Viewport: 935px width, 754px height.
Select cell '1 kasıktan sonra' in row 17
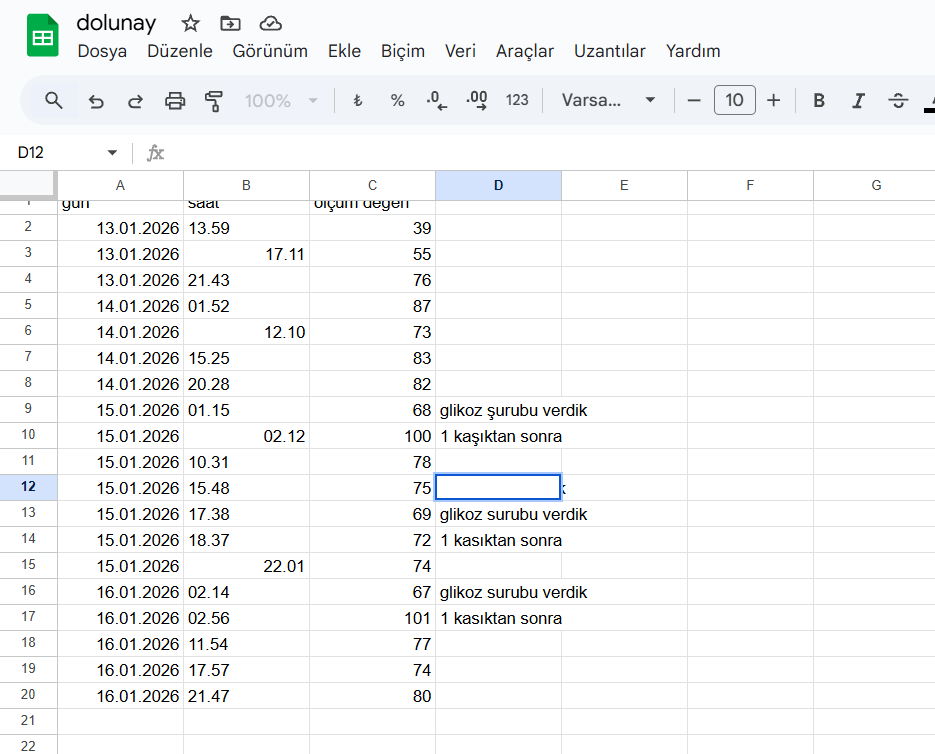point(499,618)
